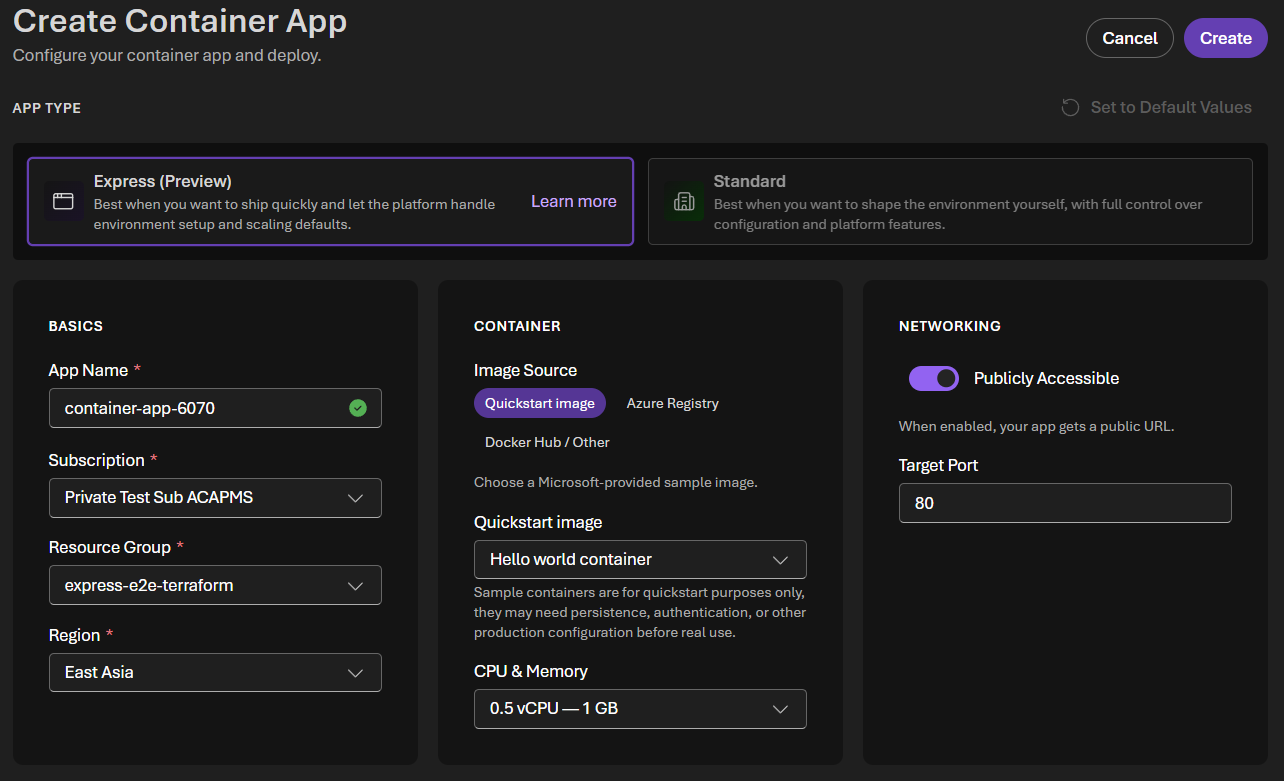Open the Subscription dropdown
Viewport: 1284px width, 781px height.
click(215, 498)
